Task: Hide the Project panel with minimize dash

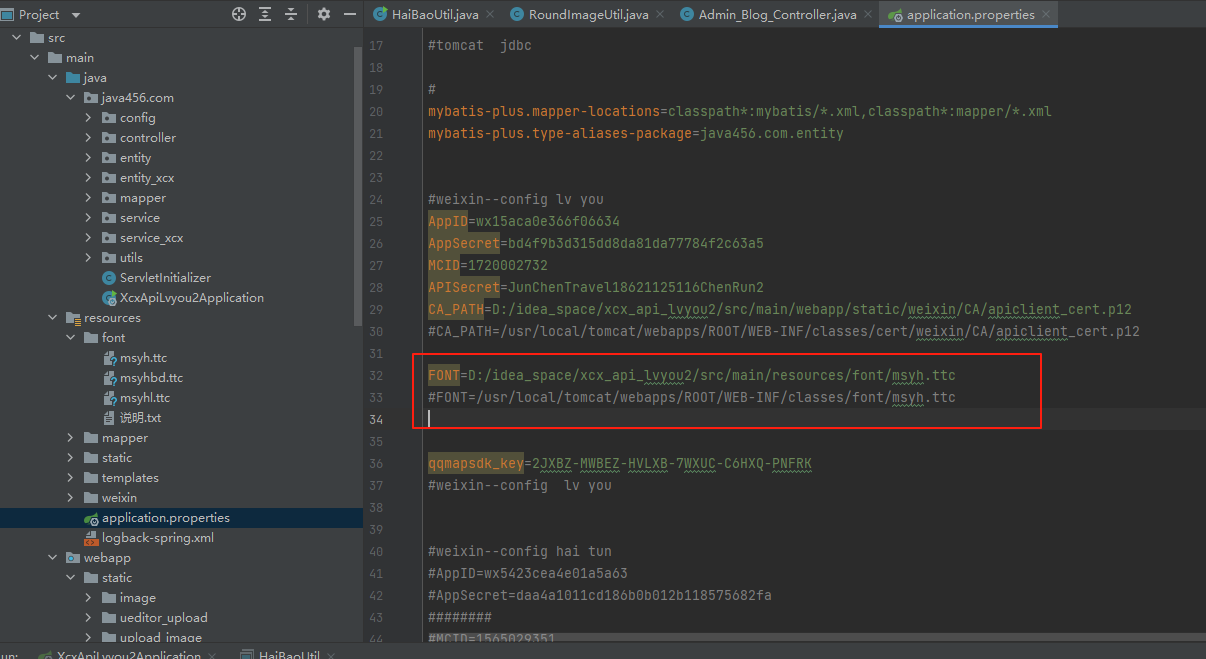Action: click(349, 14)
